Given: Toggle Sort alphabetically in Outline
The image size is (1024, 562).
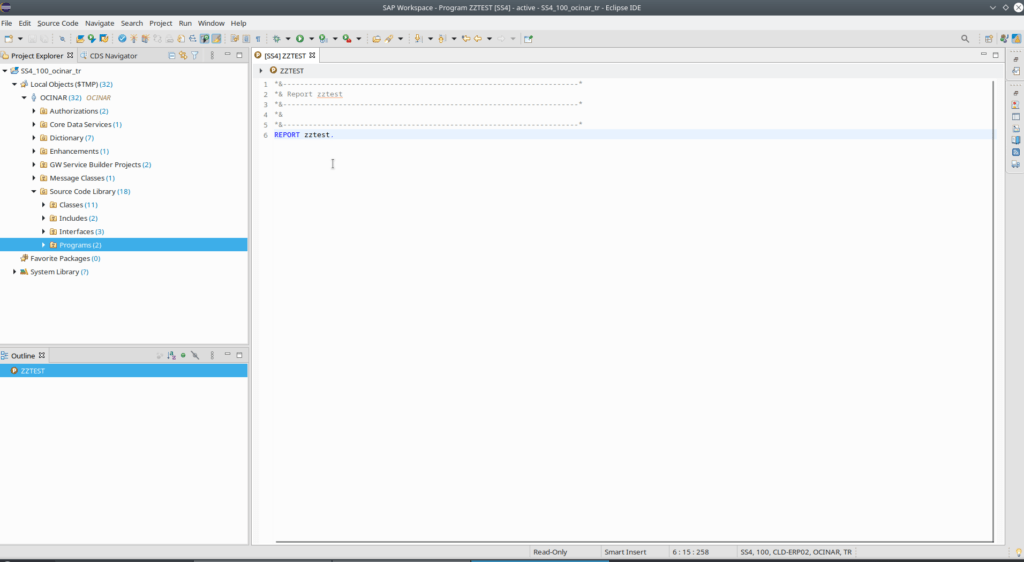Looking at the screenshot, I should [x=171, y=356].
